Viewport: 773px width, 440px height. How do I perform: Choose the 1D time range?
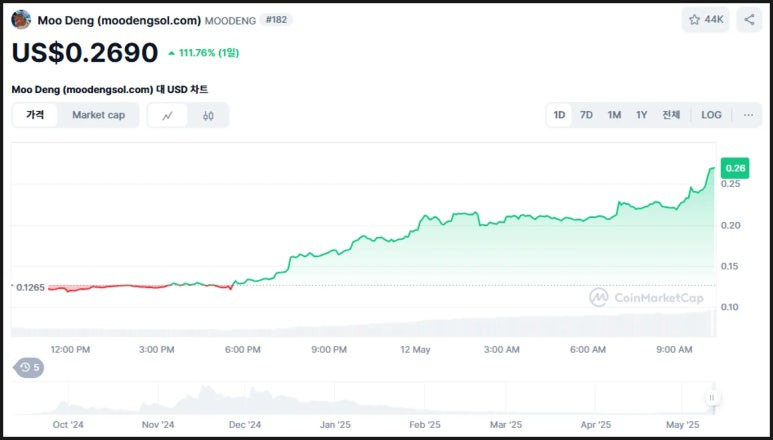(x=559, y=115)
